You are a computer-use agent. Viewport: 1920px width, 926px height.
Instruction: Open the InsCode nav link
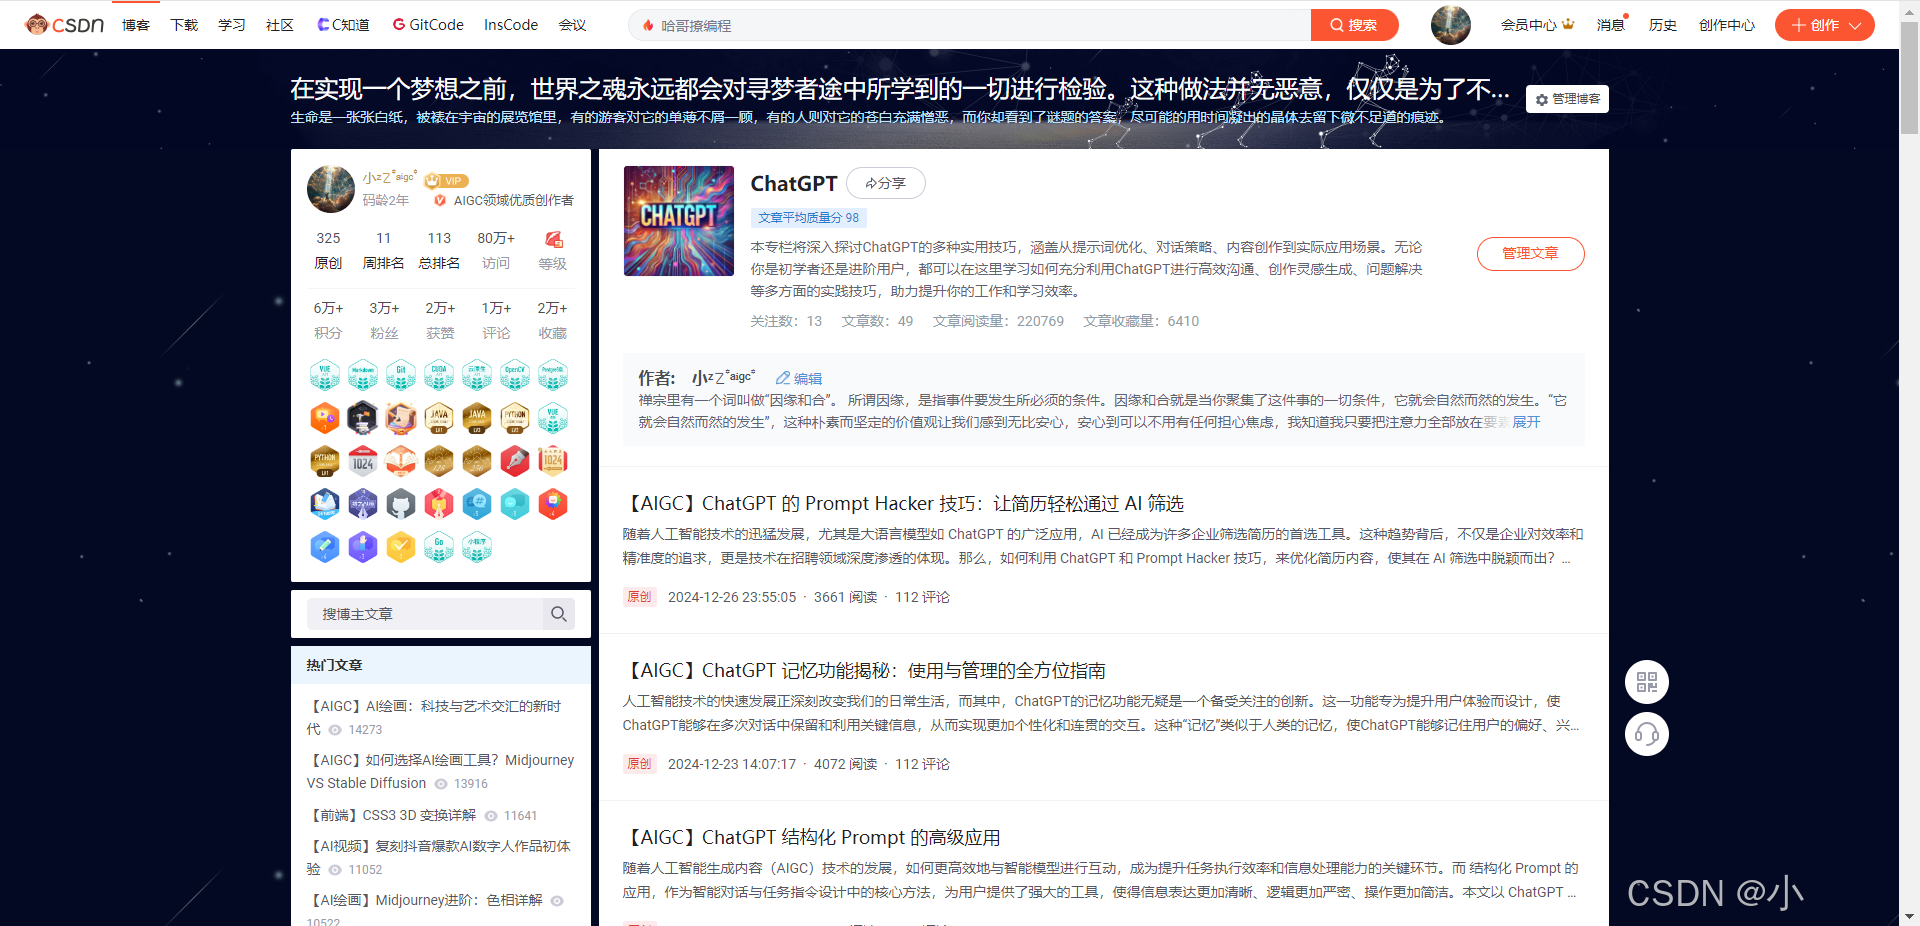(511, 25)
